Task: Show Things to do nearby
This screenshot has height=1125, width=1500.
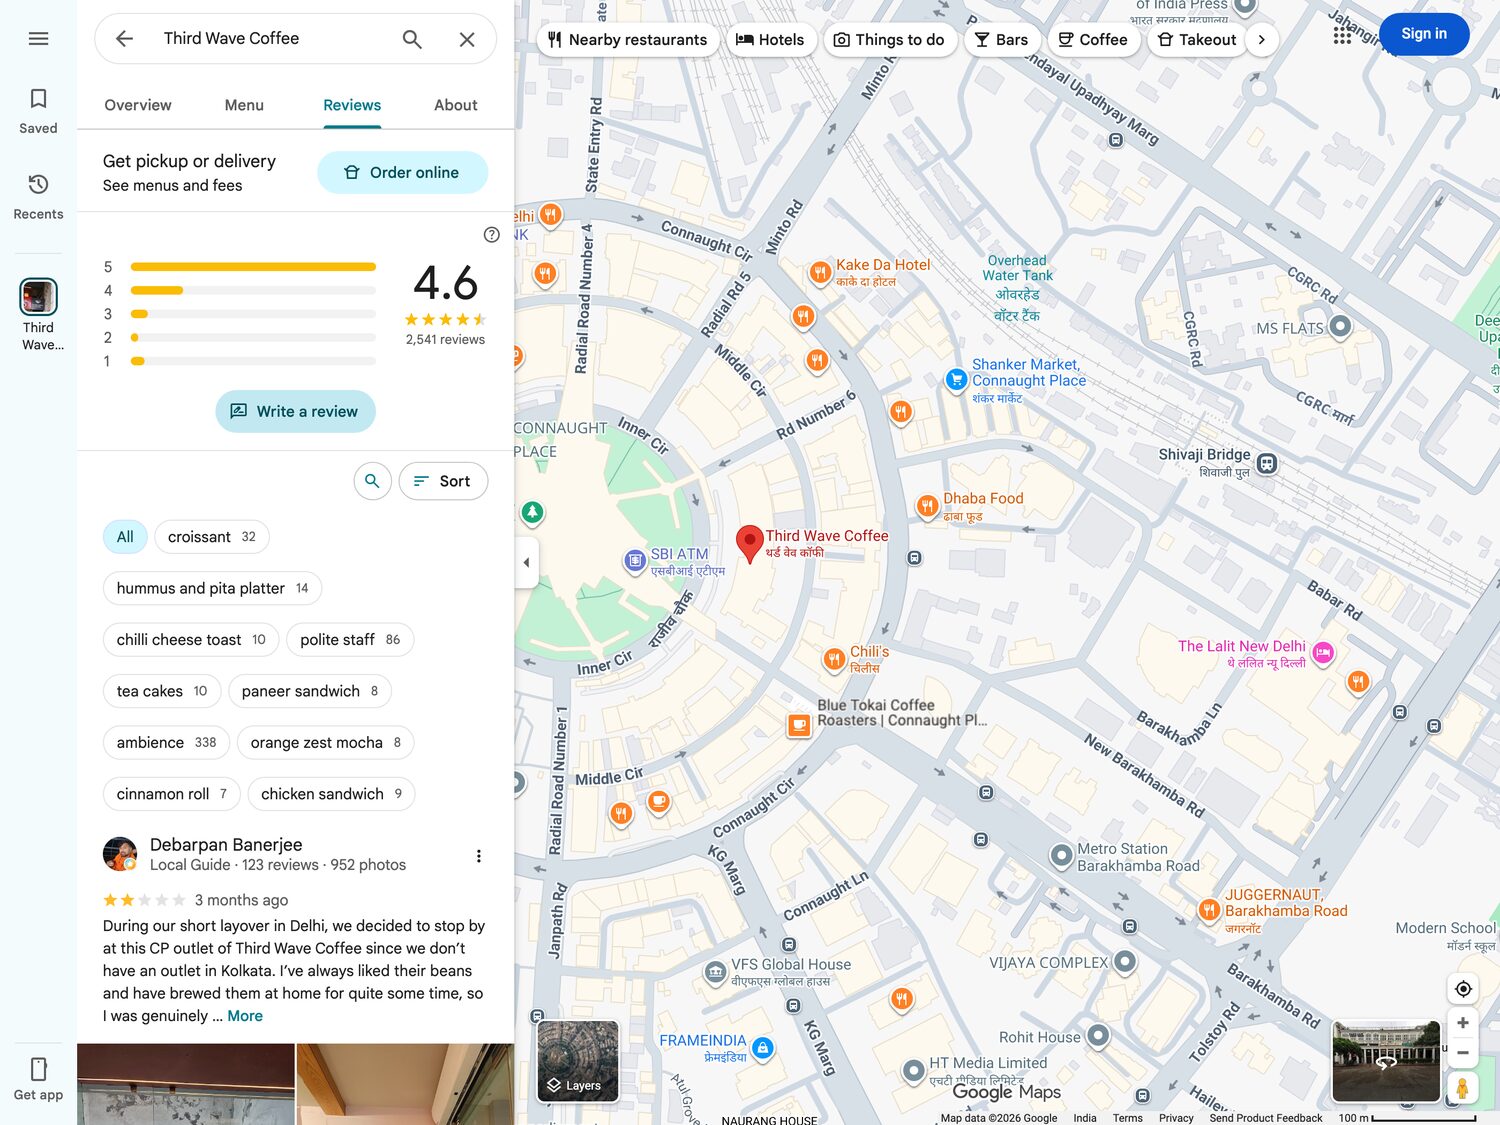Action: (889, 40)
